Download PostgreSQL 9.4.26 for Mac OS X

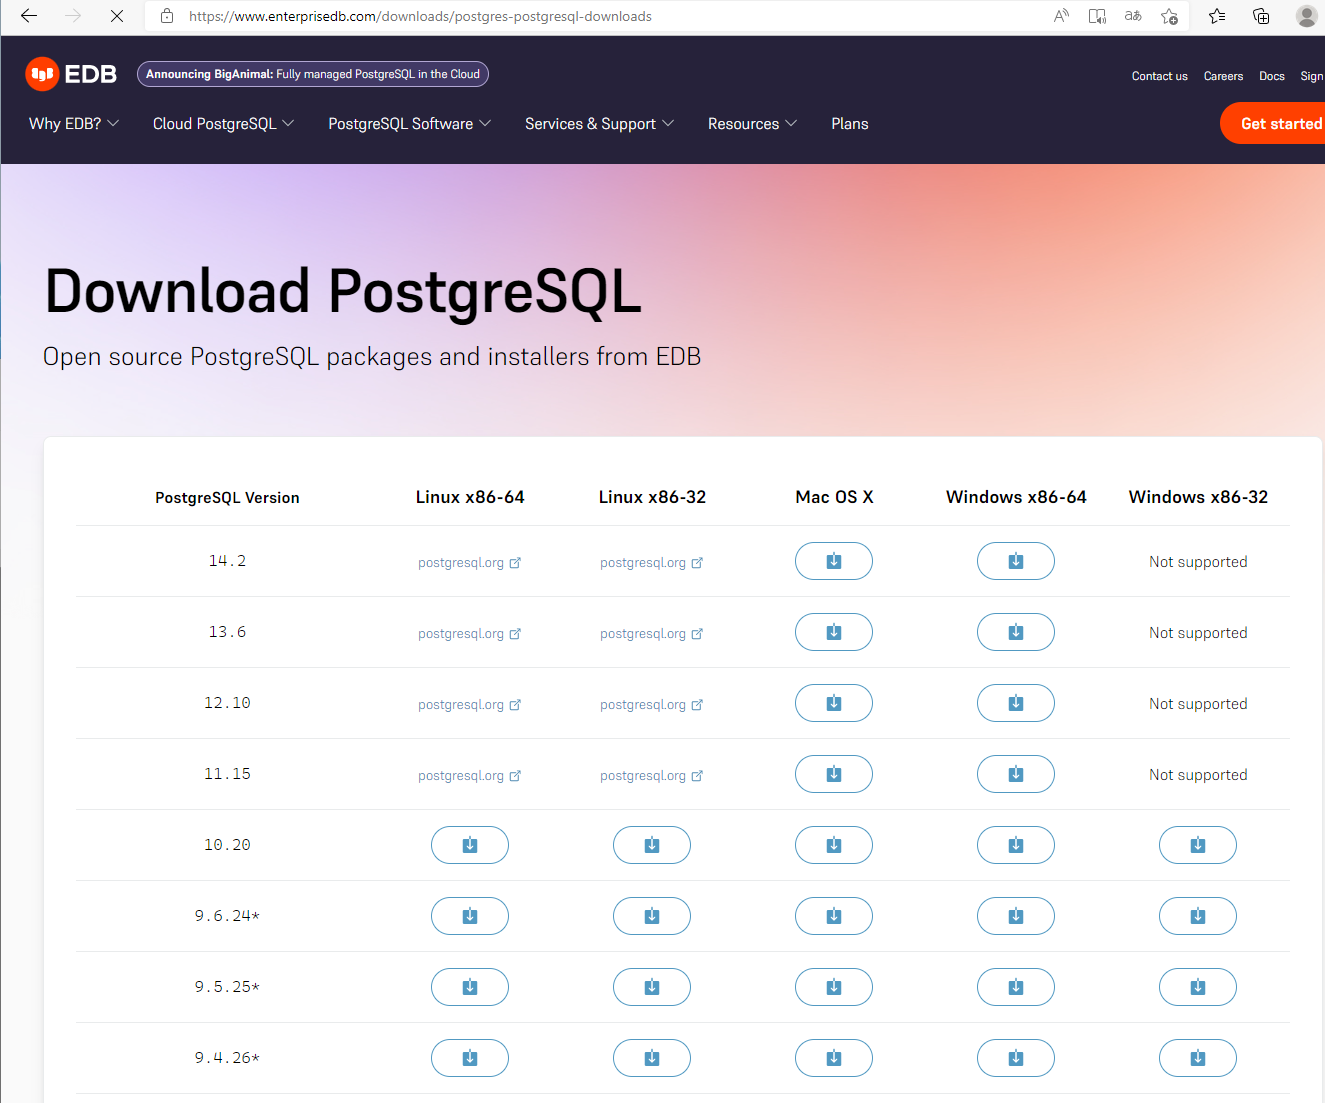834,1058
